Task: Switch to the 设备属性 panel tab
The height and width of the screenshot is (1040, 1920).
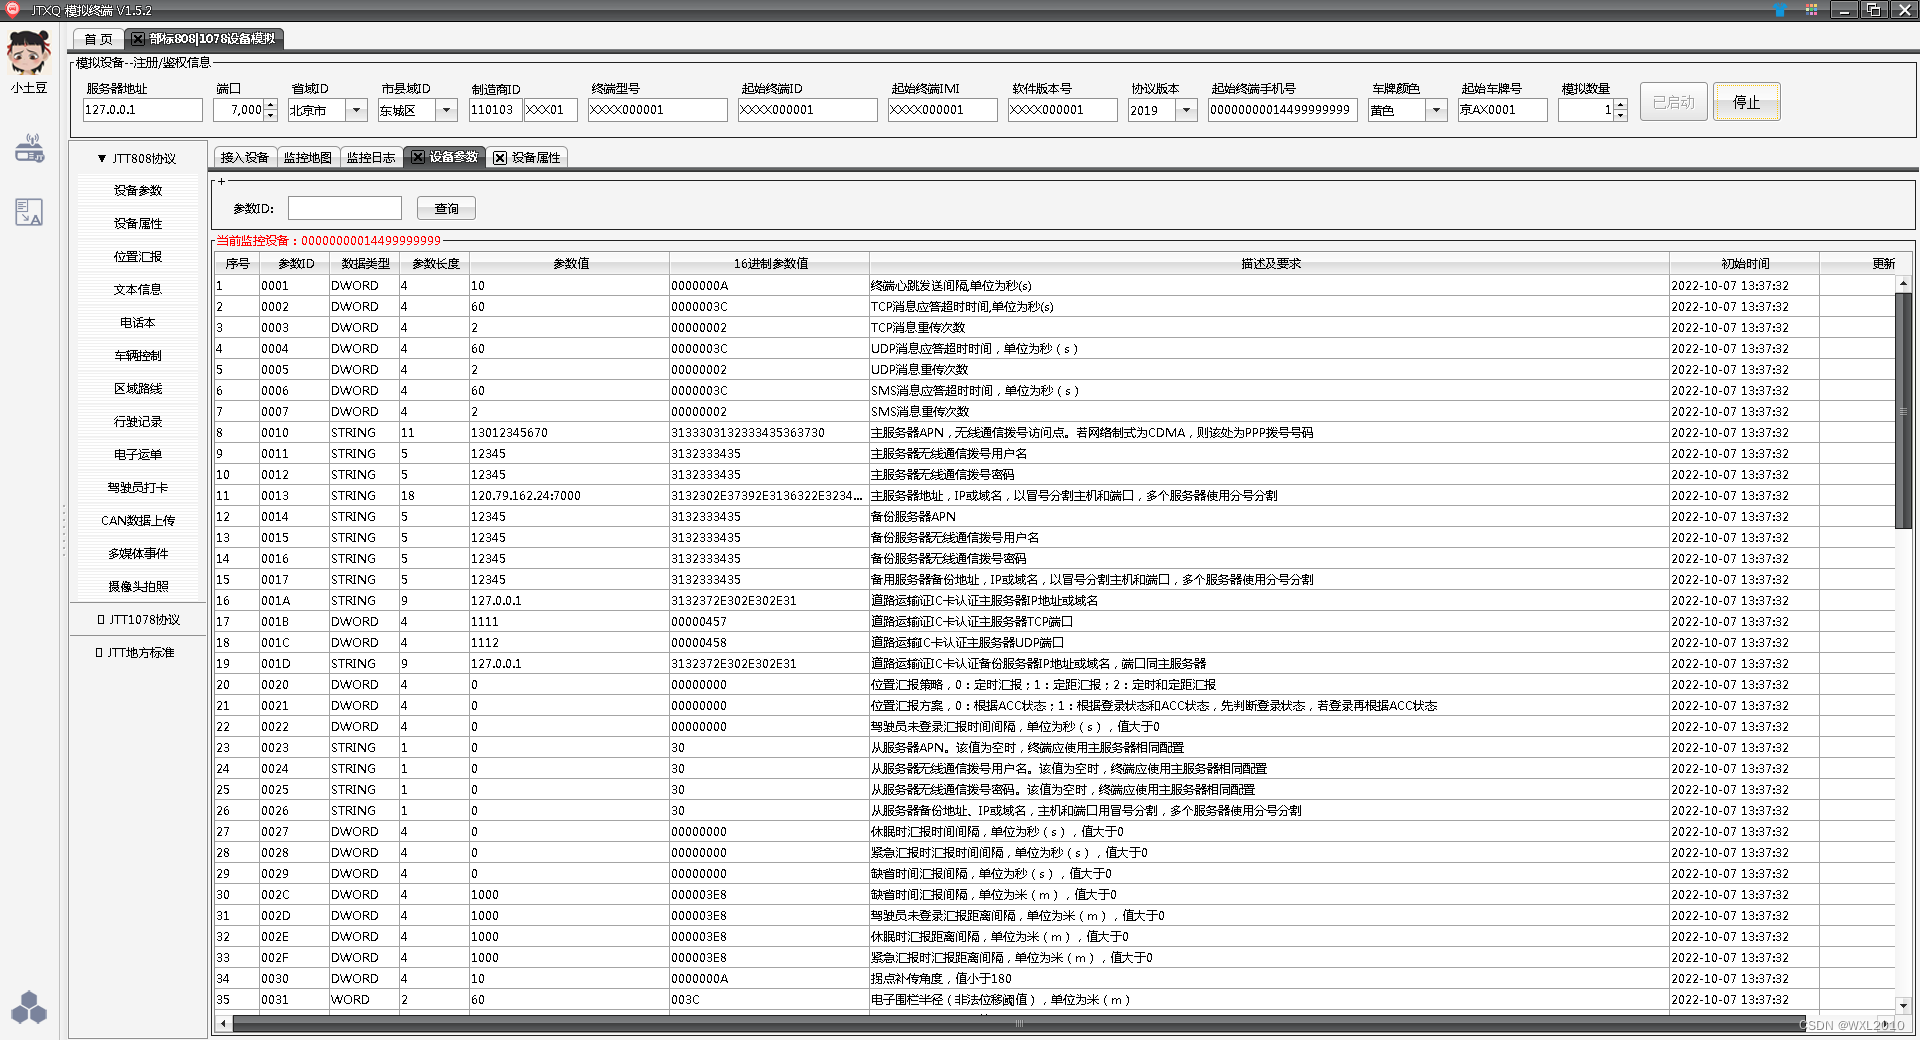Action: (x=533, y=157)
